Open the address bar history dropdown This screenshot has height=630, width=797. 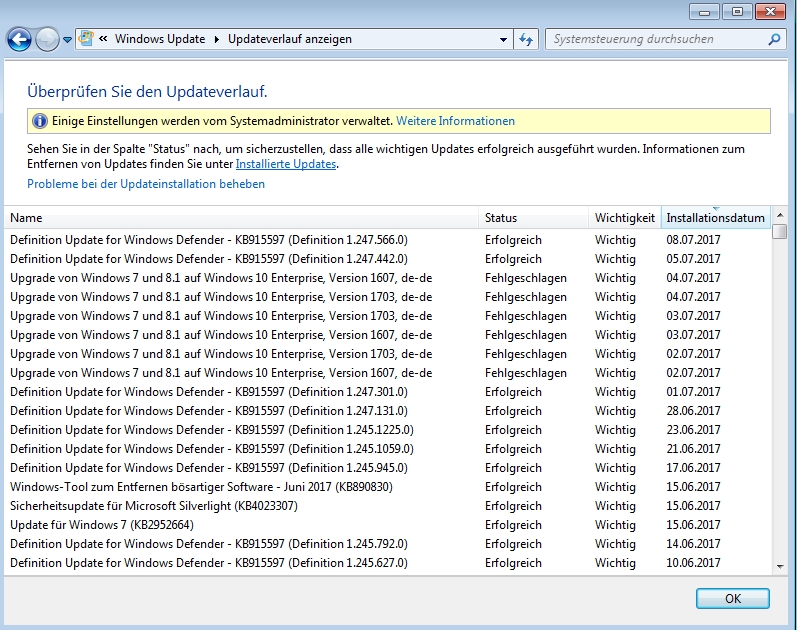point(503,39)
